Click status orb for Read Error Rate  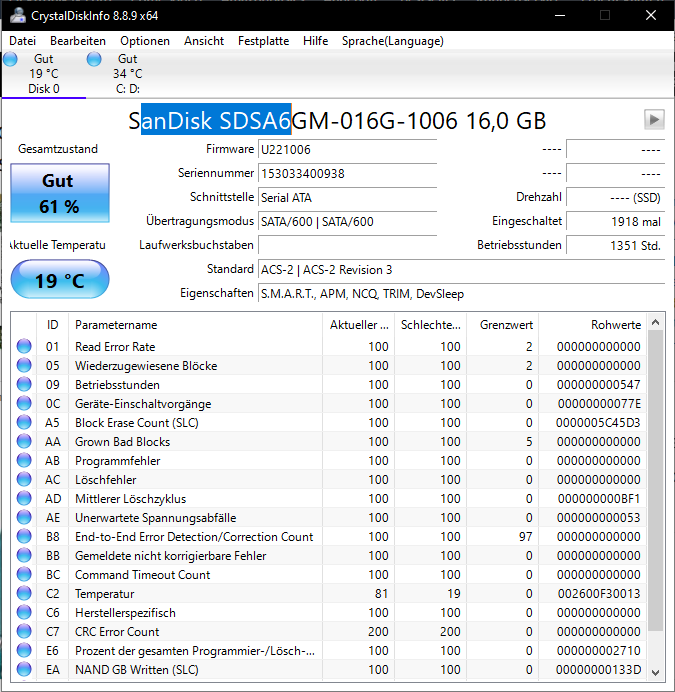24,346
